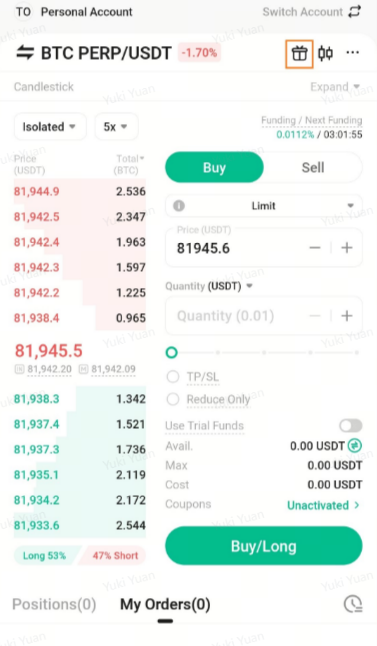Click the Switch Account arrows icon
The image size is (377, 646).
point(355,12)
